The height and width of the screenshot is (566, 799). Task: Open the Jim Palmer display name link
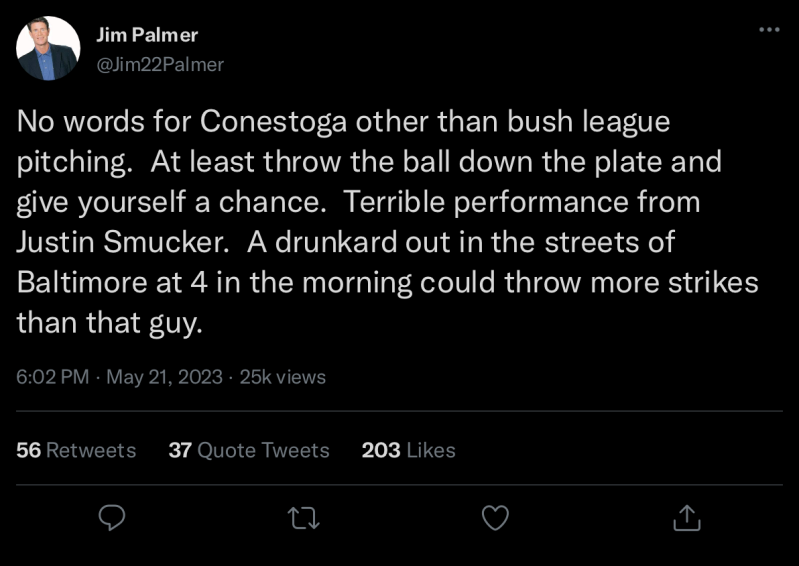point(147,35)
